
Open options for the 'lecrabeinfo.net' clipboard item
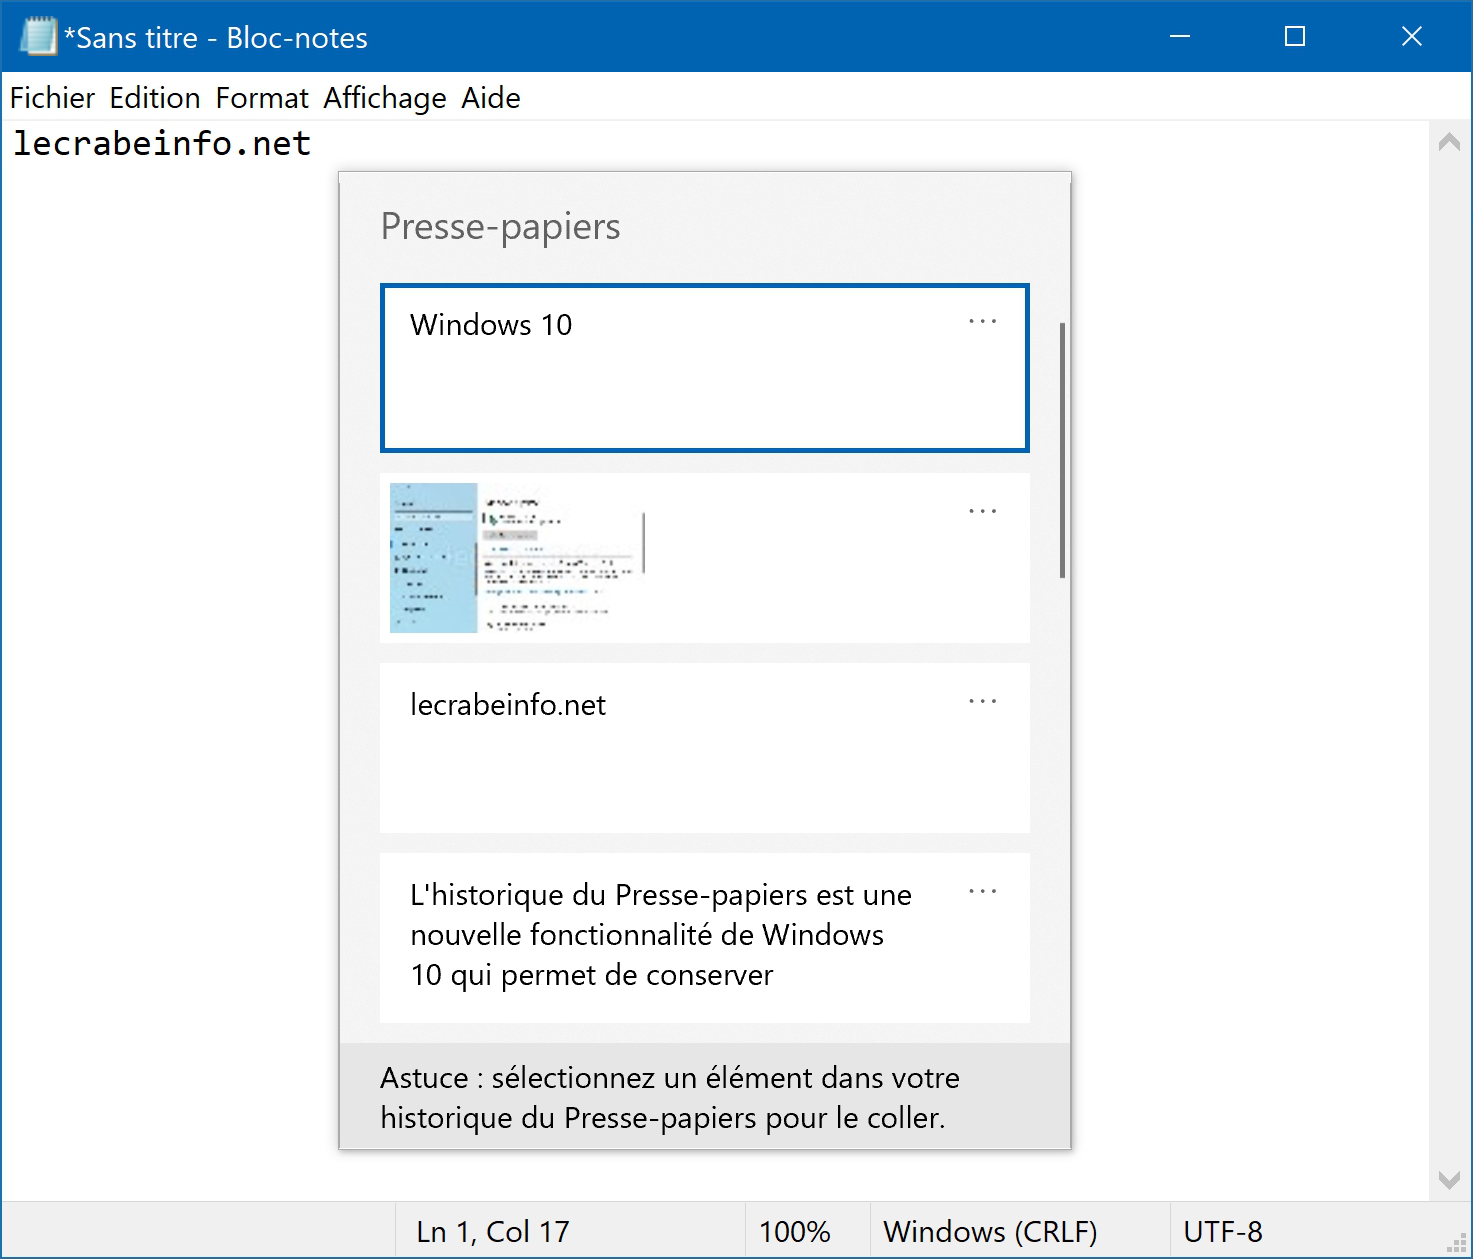(983, 701)
